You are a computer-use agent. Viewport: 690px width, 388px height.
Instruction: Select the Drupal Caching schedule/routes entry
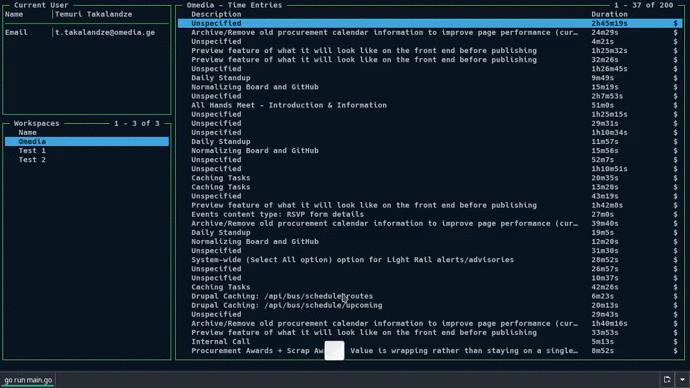[x=430, y=296]
